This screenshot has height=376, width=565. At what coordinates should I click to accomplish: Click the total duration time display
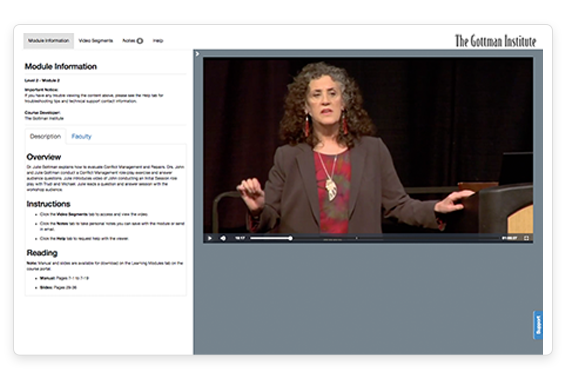pyautogui.click(x=510, y=238)
